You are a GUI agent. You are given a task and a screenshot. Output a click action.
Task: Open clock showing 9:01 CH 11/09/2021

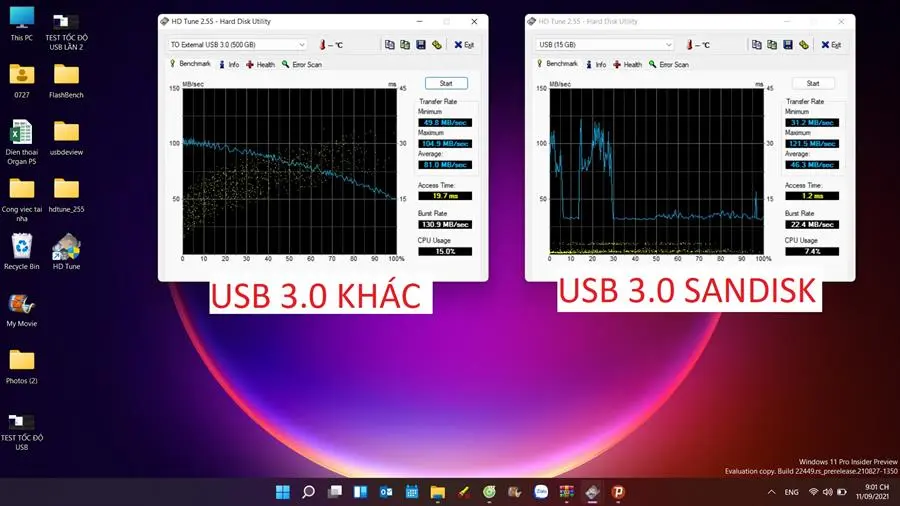coord(873,492)
